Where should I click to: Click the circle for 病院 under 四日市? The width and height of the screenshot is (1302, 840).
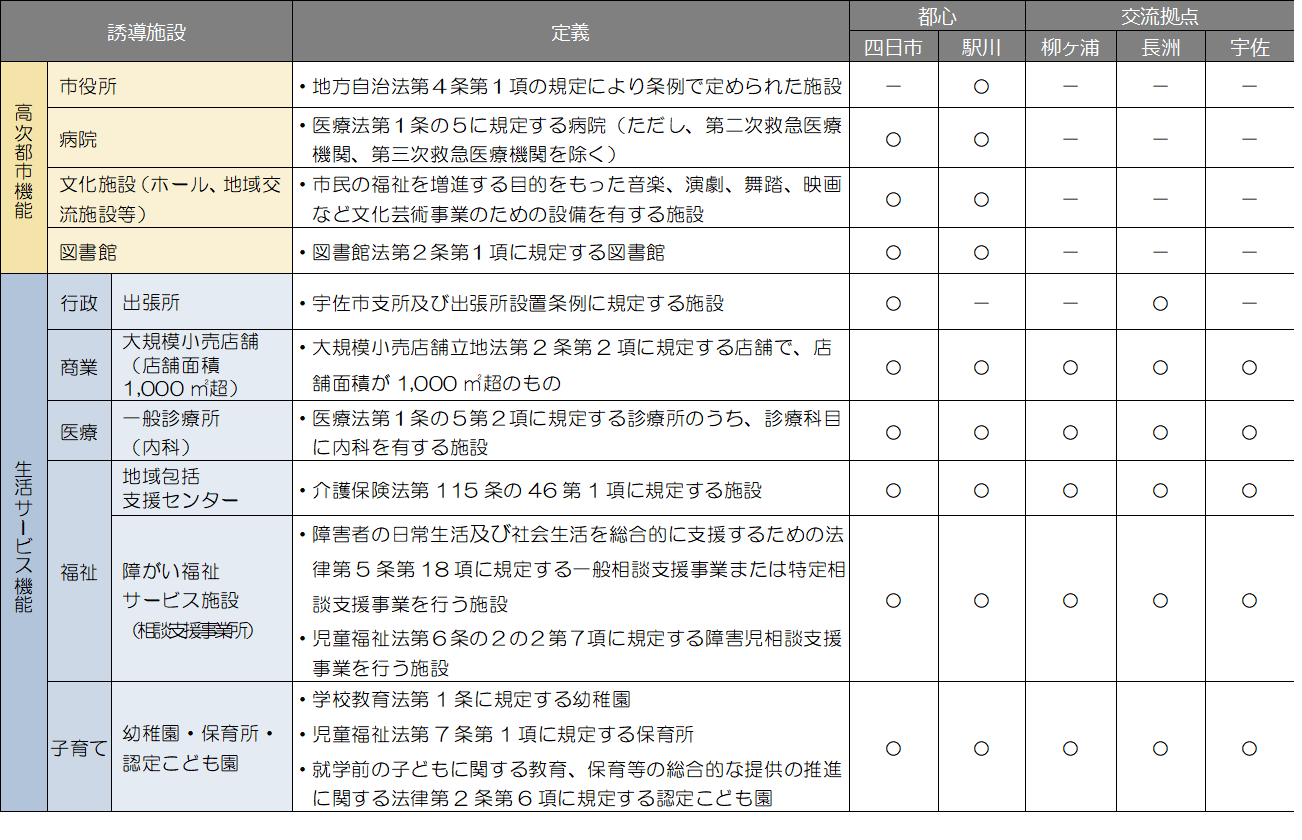tap(894, 139)
